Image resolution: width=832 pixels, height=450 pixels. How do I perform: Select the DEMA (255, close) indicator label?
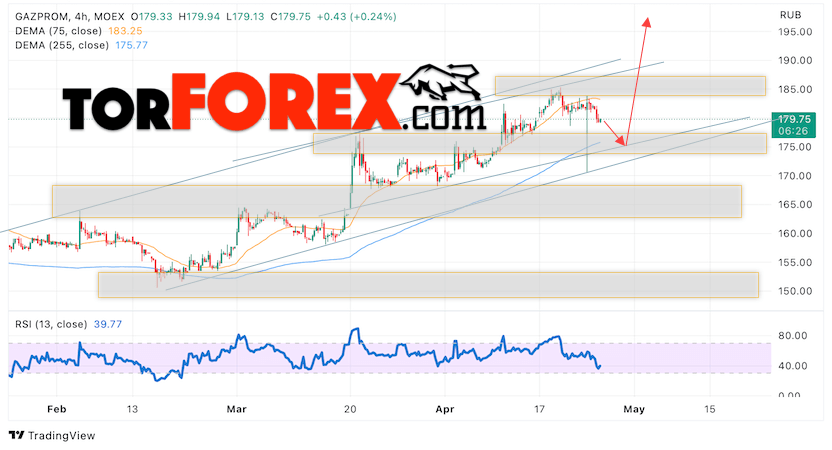[62, 46]
